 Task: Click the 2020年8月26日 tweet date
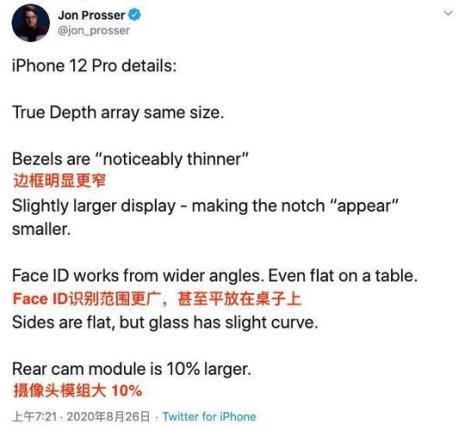108,417
